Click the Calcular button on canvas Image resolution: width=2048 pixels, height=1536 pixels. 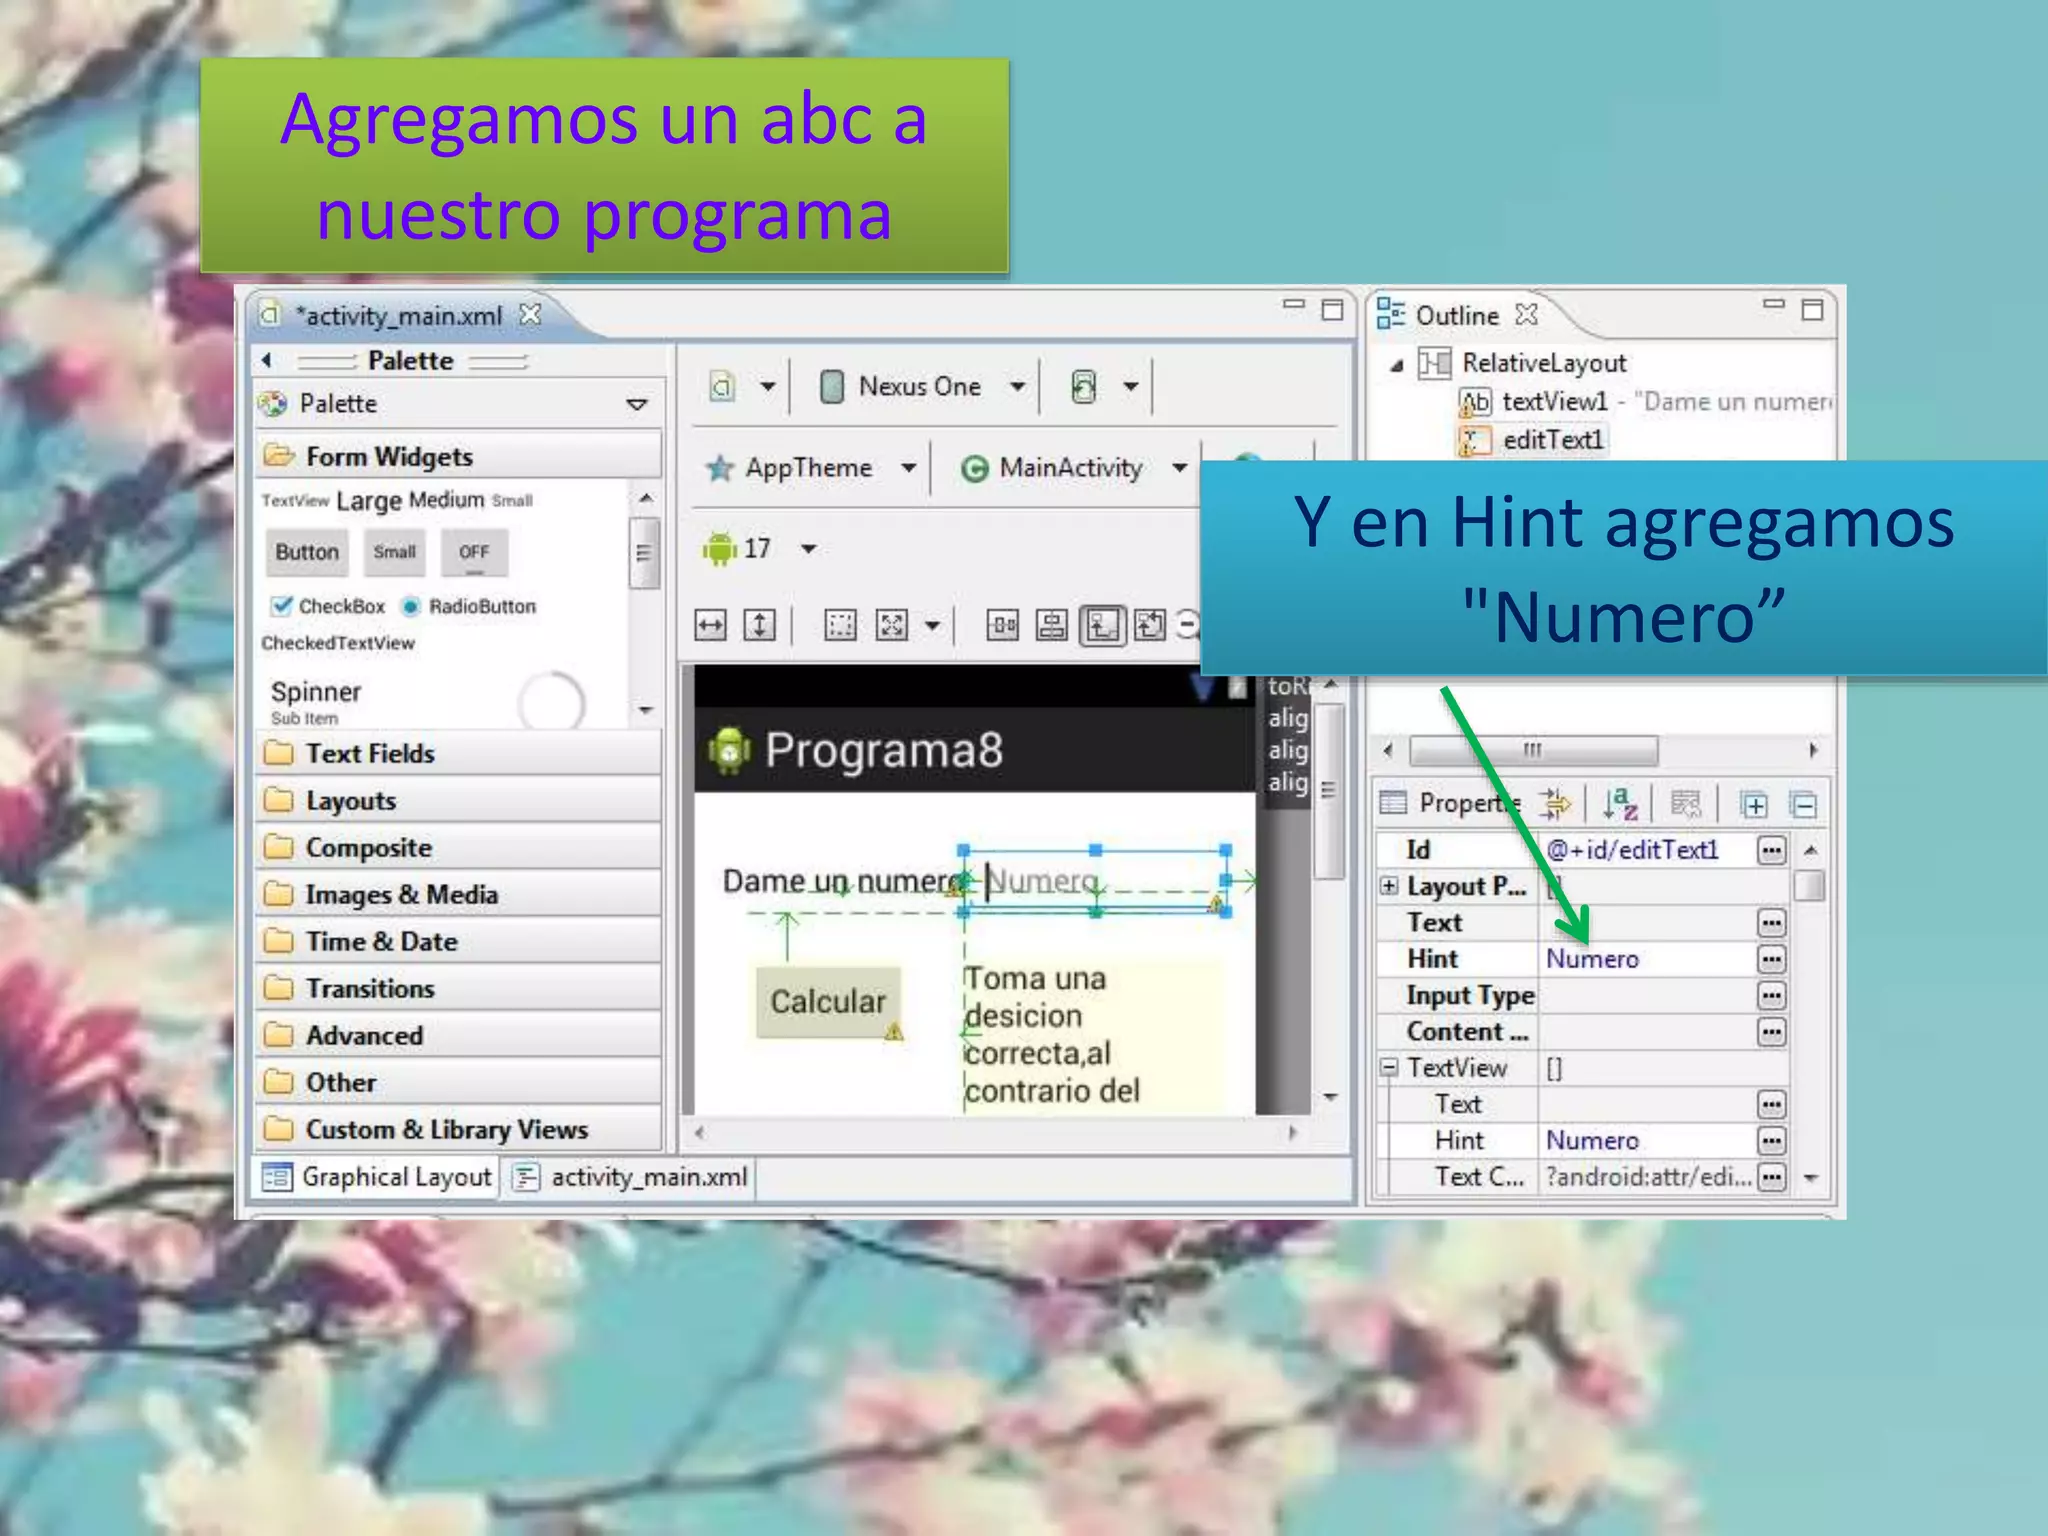coord(828,1001)
